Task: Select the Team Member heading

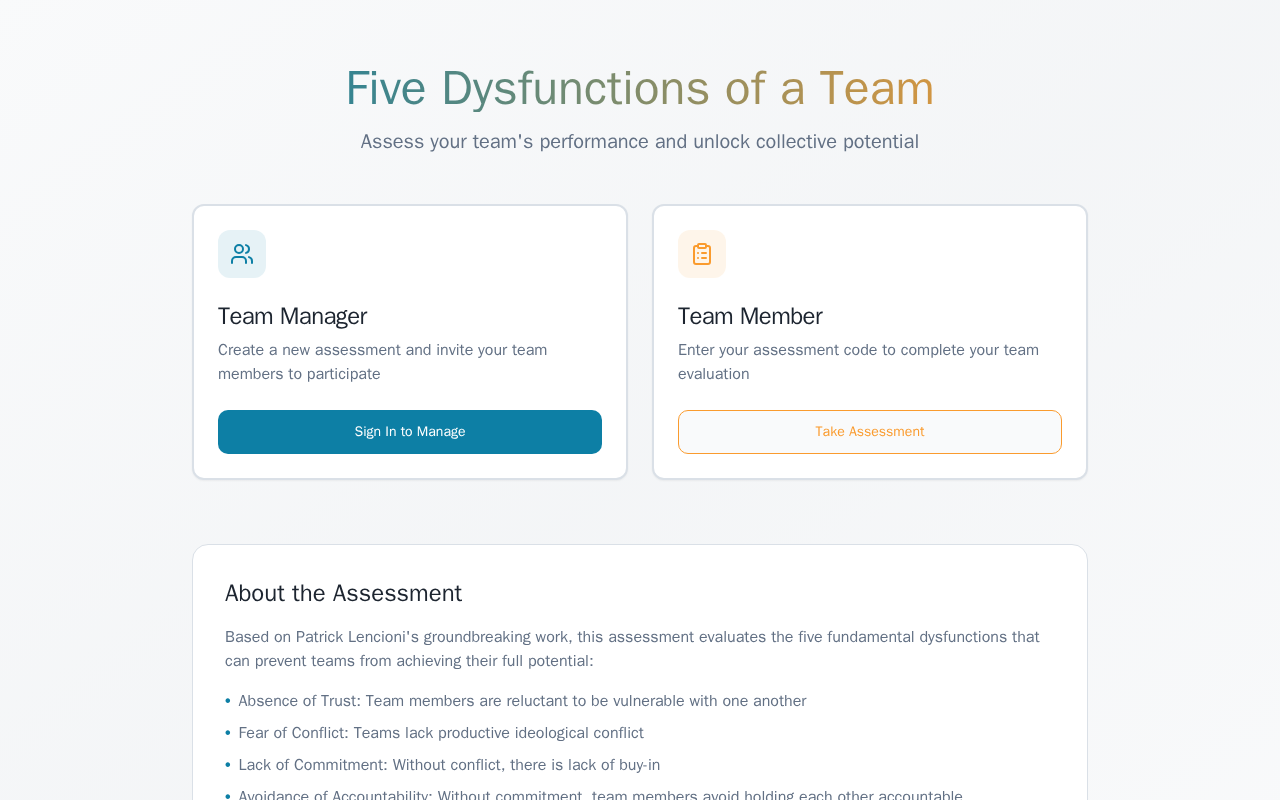Action: click(x=750, y=316)
